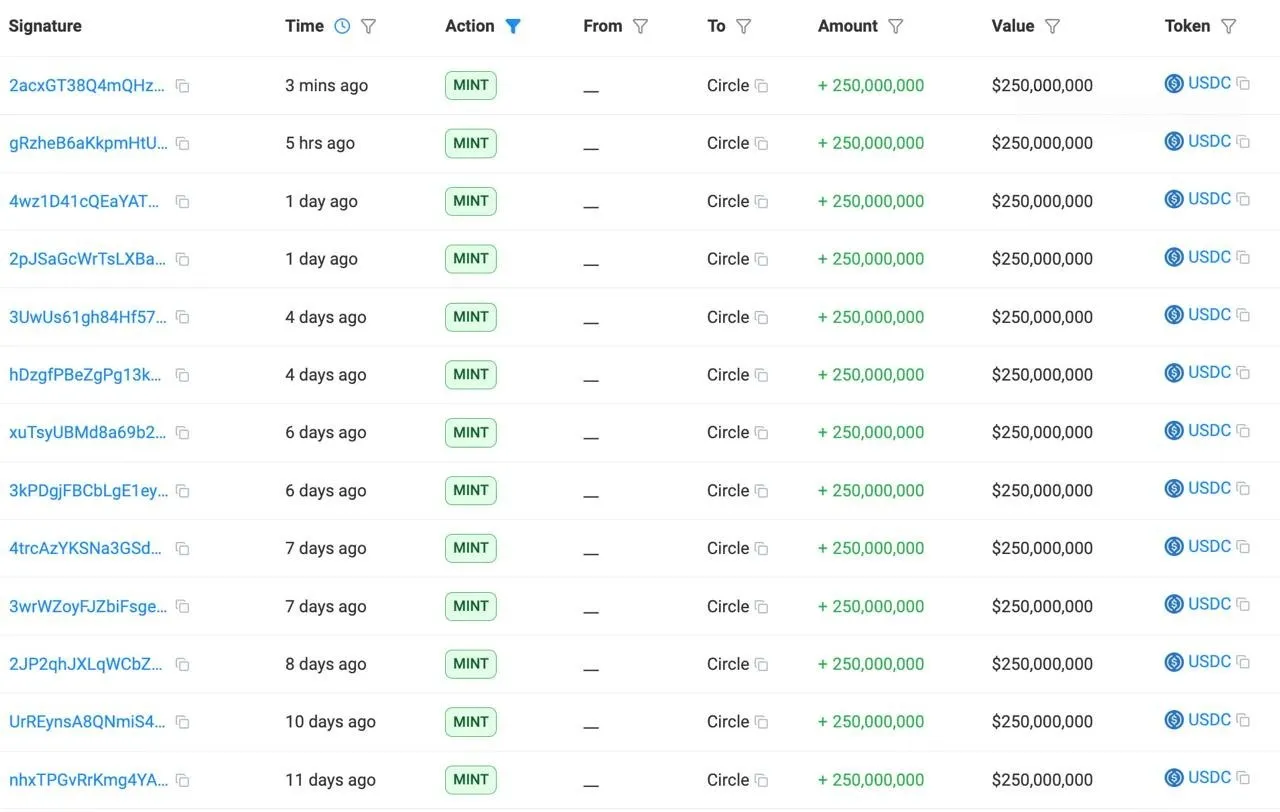Copy signature 2acxGT38Q4mQHz using copy icon
This screenshot has height=812, width=1280.
click(182, 86)
